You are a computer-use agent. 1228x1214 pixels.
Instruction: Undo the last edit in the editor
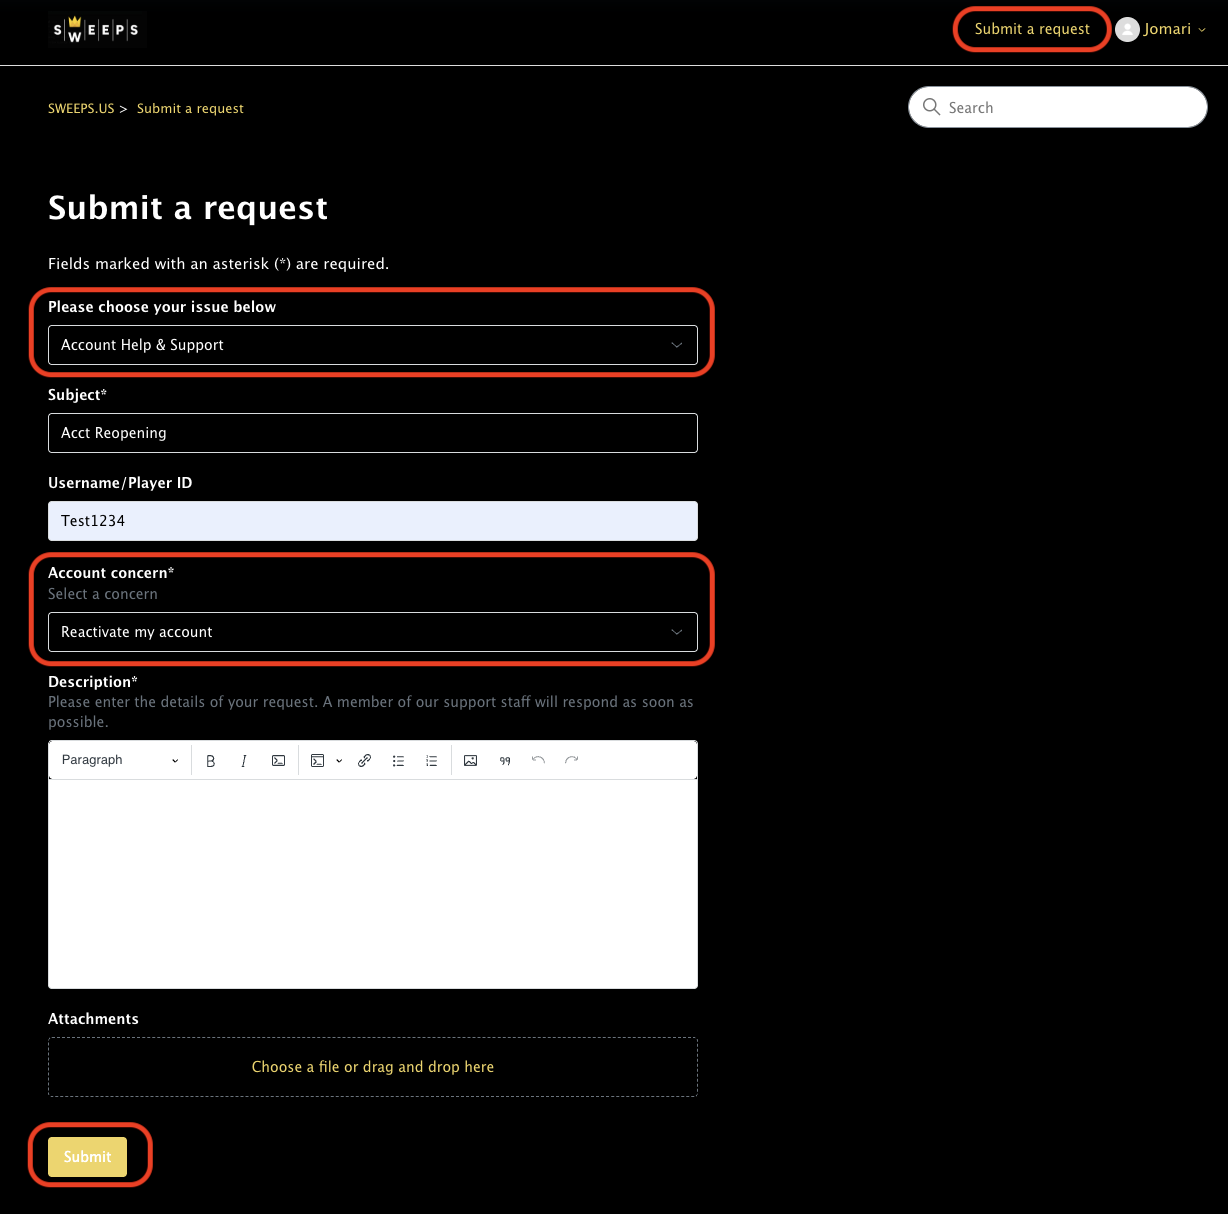tap(538, 760)
